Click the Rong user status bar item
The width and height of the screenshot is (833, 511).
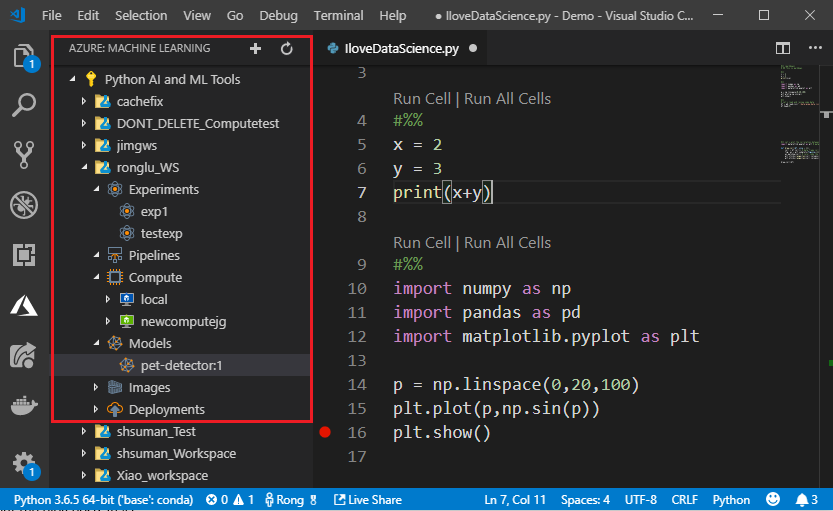290,499
